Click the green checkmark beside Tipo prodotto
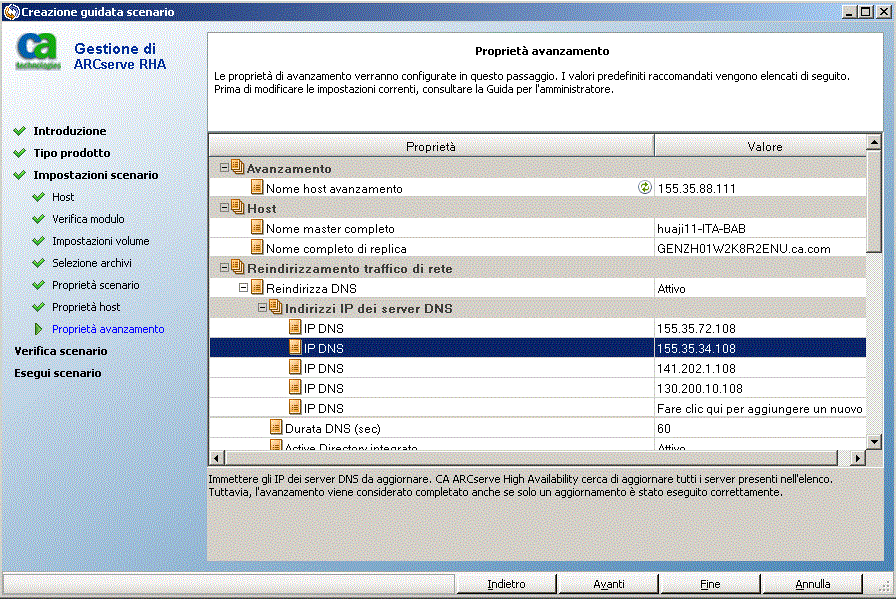 click(x=20, y=153)
